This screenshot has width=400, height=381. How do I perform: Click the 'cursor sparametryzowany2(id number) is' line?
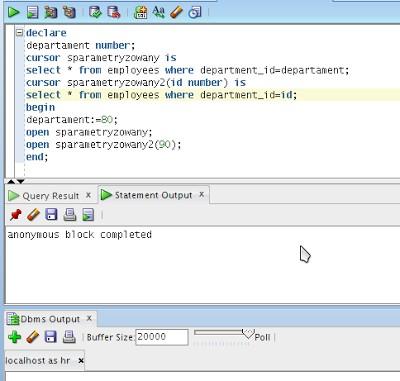tap(136, 82)
